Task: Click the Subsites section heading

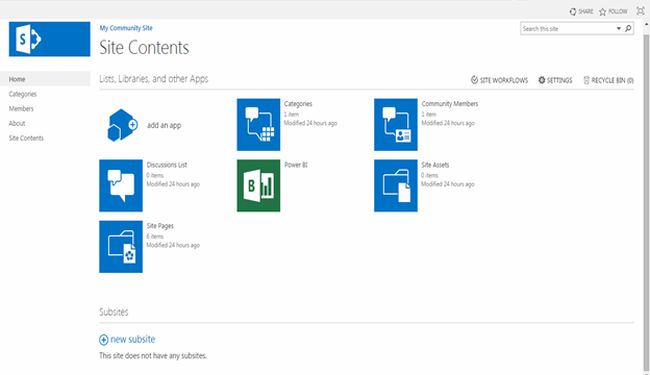Action: tap(114, 312)
